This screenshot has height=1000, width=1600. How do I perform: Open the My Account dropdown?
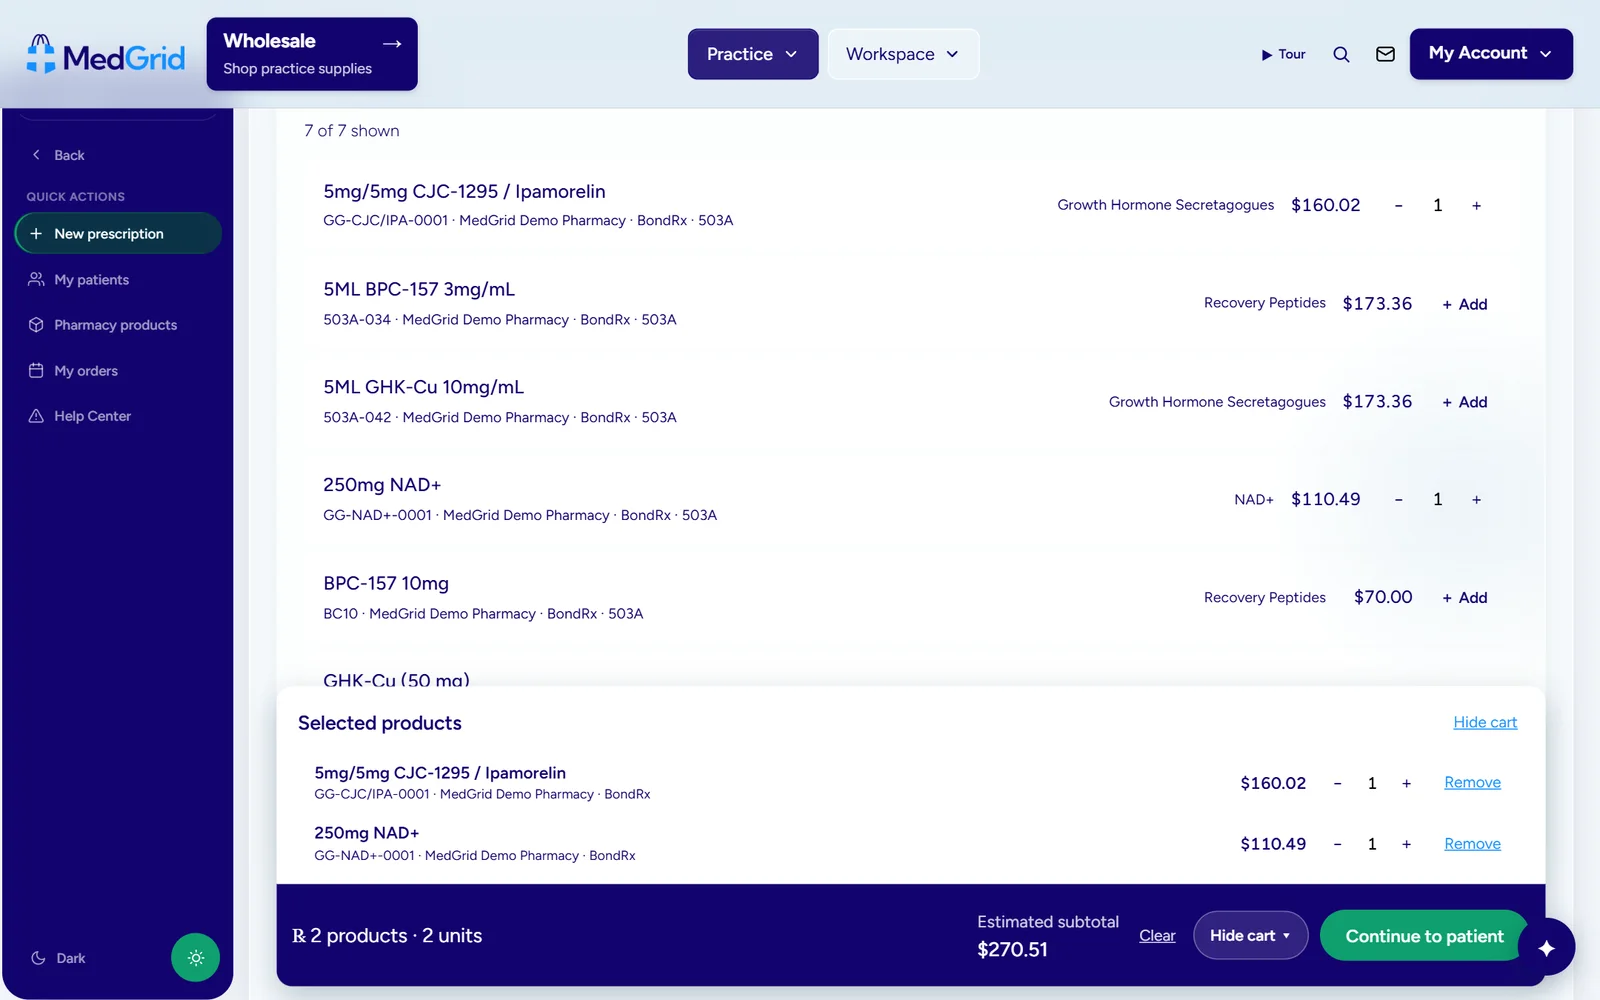[1491, 54]
